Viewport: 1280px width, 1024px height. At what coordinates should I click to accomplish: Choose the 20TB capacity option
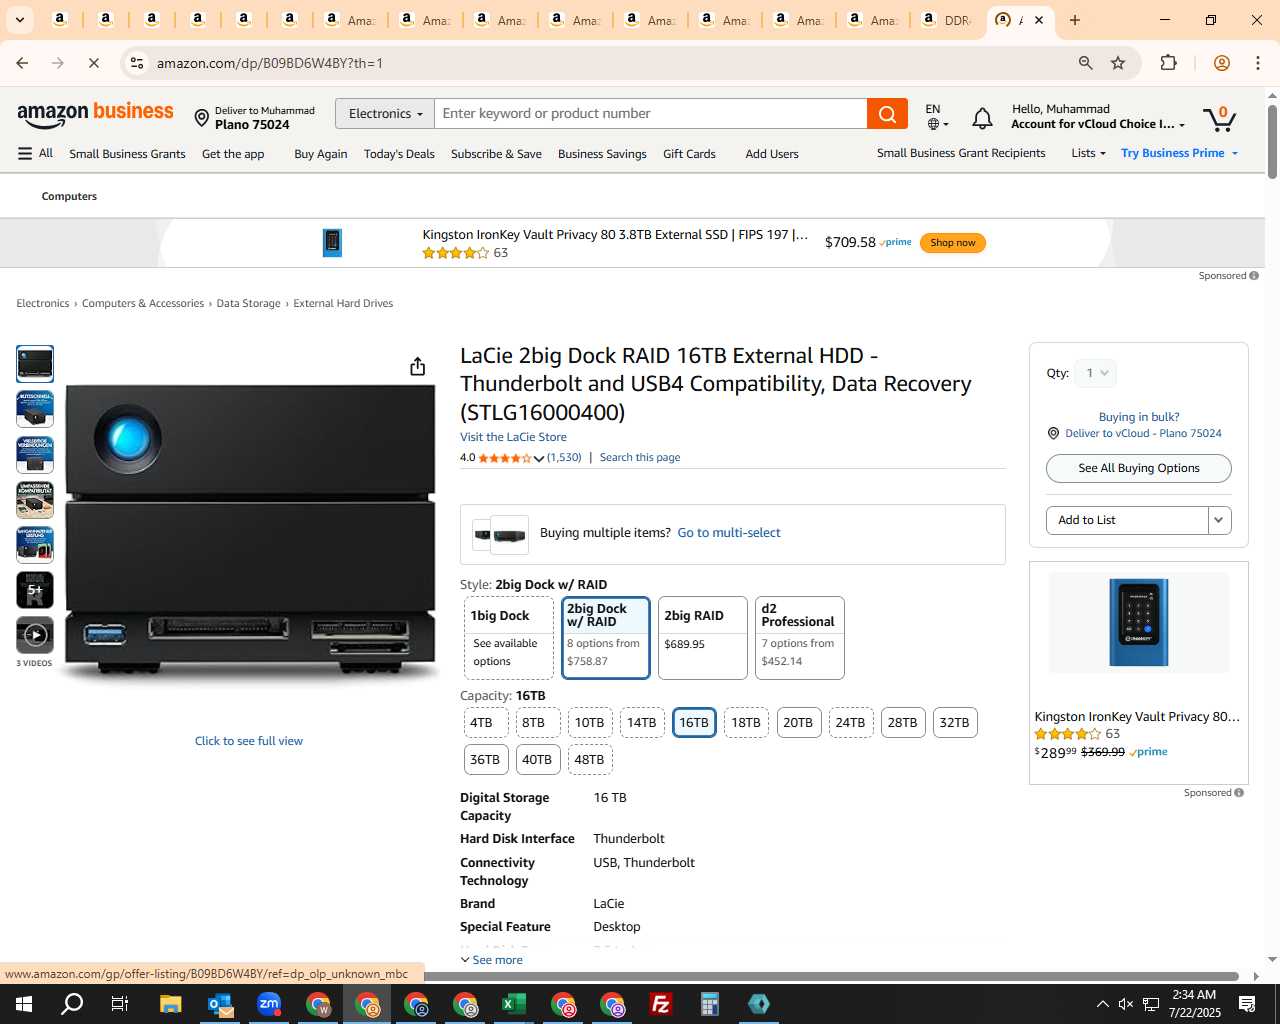point(798,723)
